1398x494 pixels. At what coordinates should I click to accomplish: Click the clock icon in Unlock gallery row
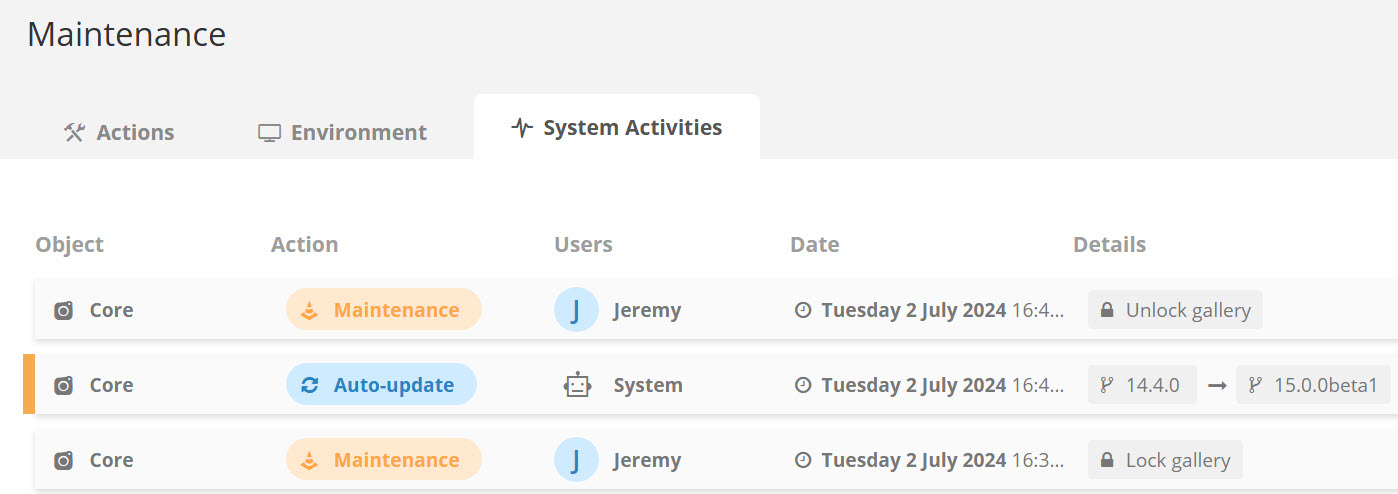pos(802,310)
